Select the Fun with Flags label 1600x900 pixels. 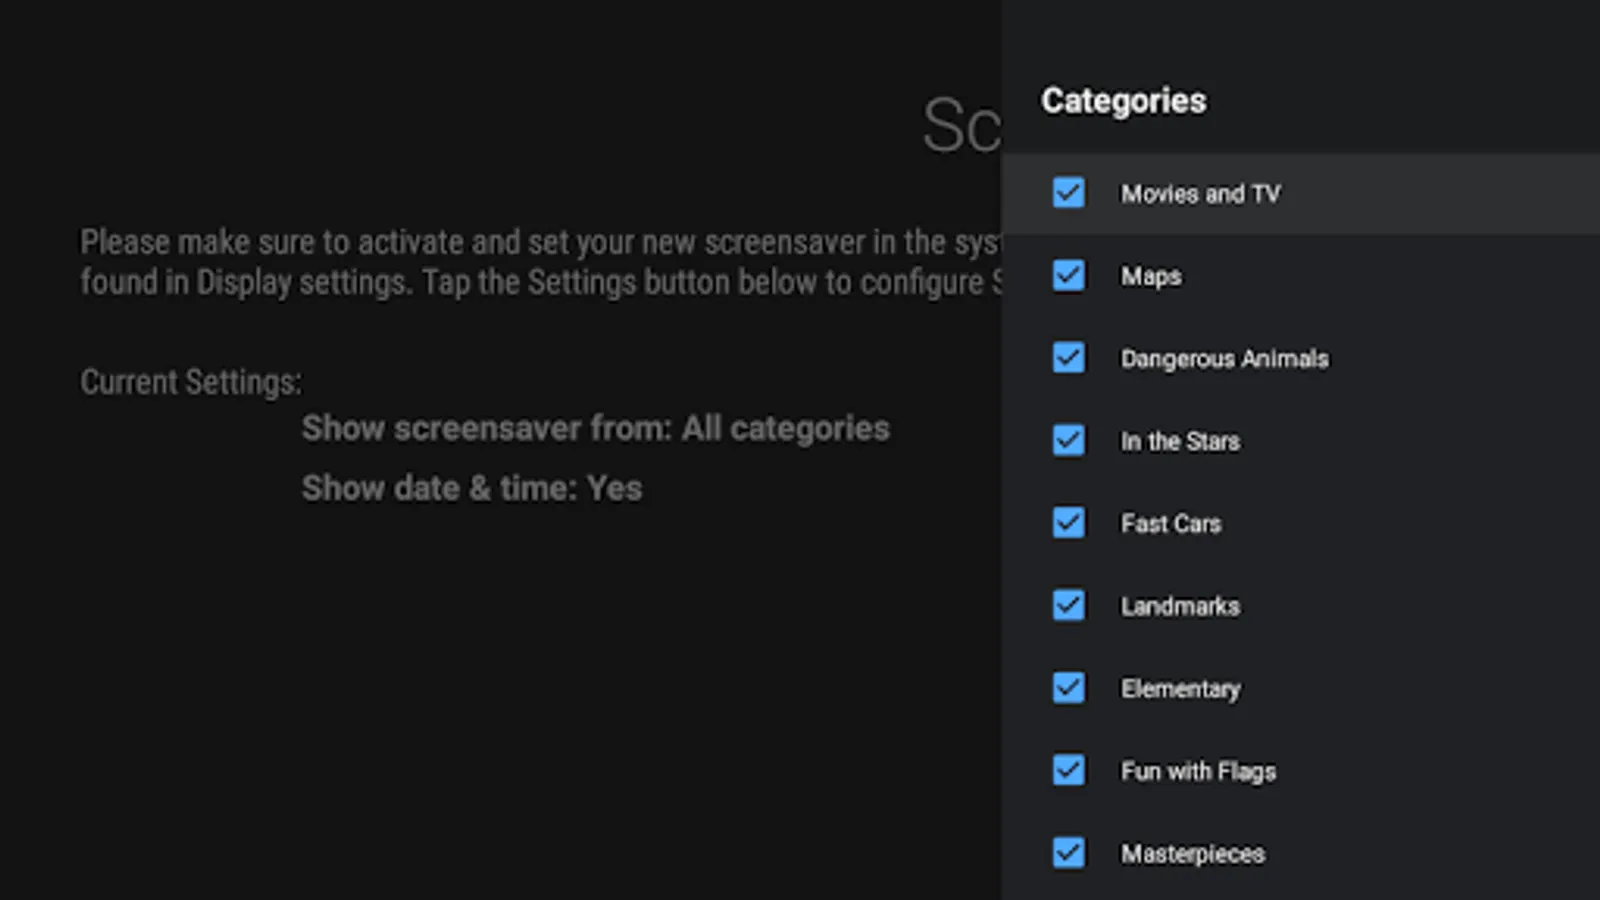(x=1198, y=771)
